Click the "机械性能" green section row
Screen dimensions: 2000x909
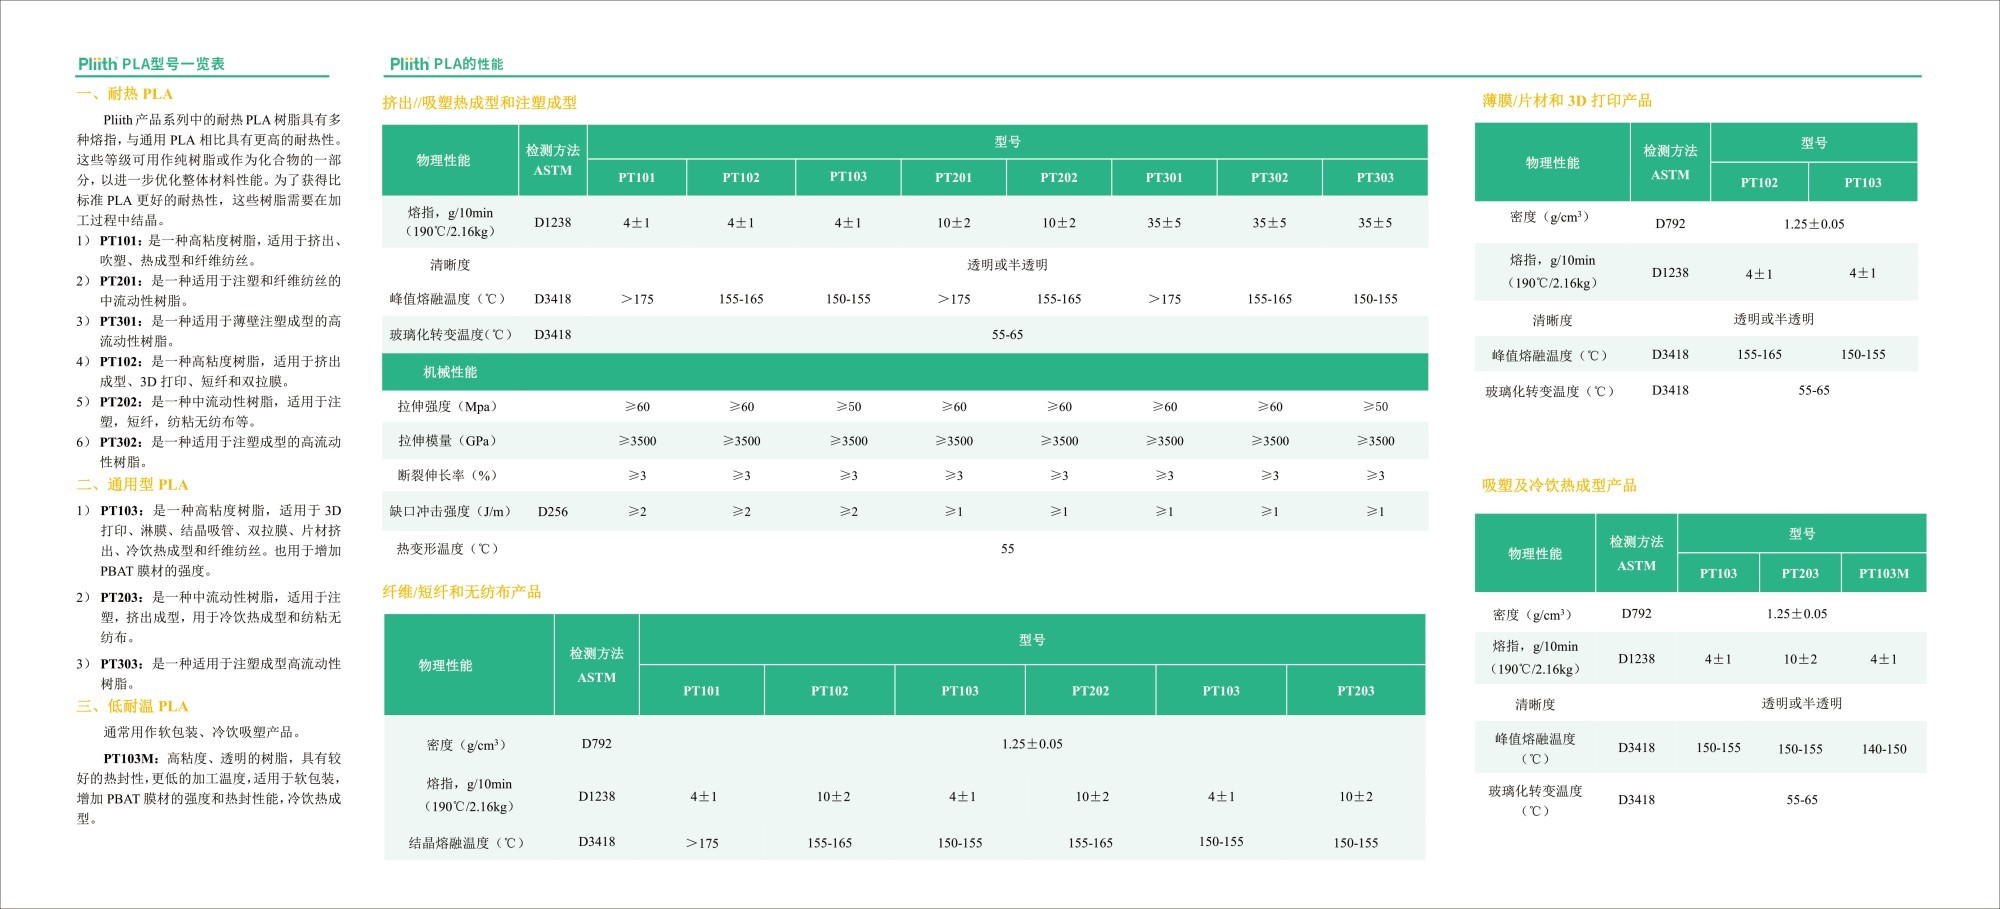coord(905,372)
